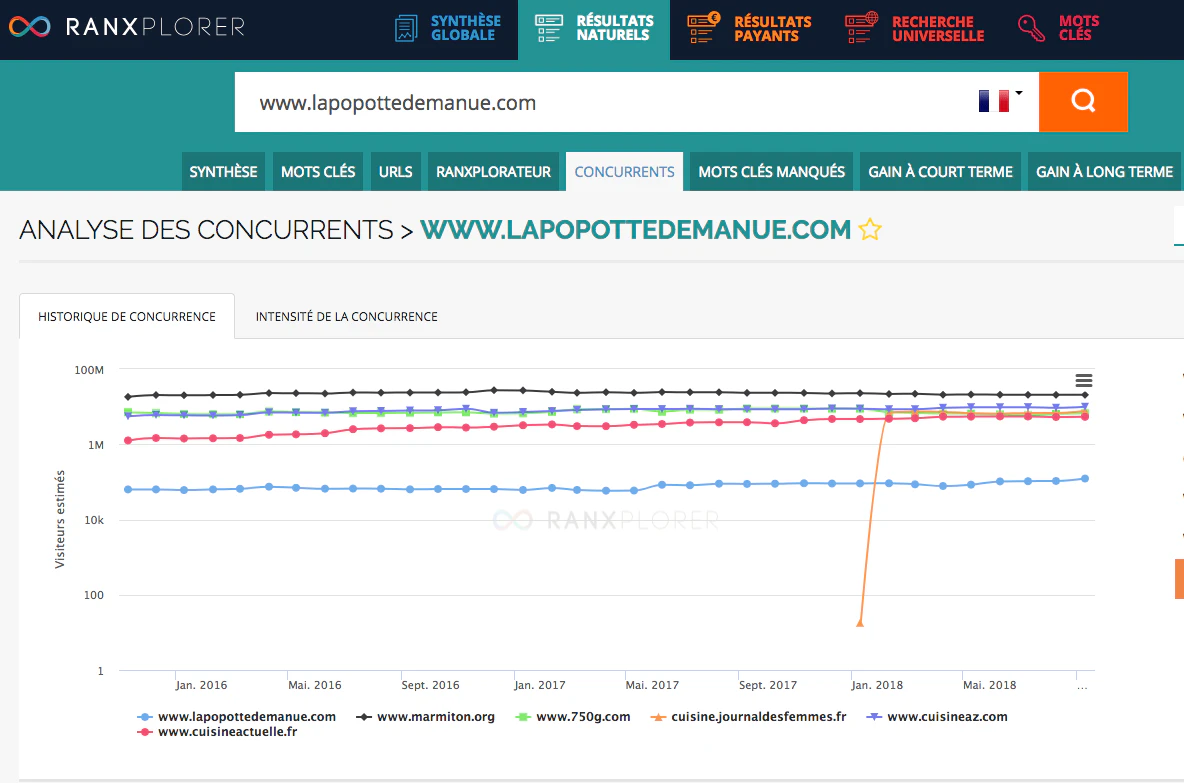Toggle www.cuisineactuelle.fr series in legend
Screen dimensions: 1184x783
tap(217, 732)
